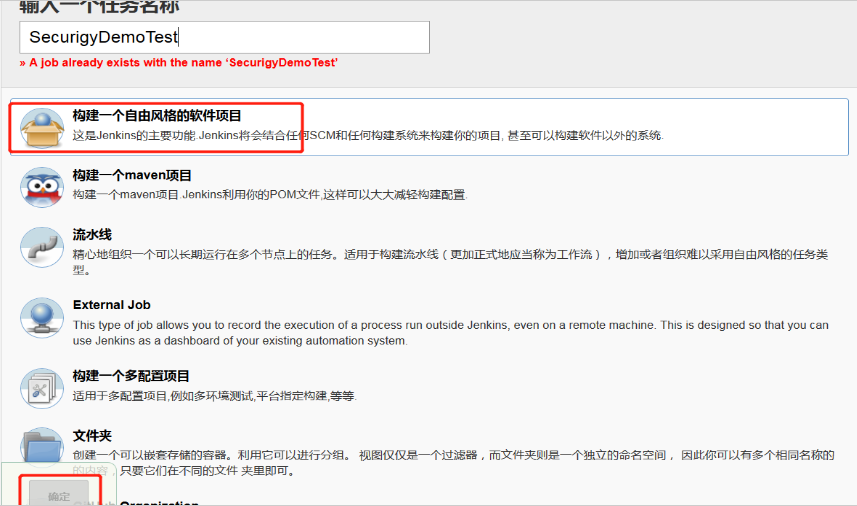
Task: Click the maven POM description text
Action: point(270,195)
